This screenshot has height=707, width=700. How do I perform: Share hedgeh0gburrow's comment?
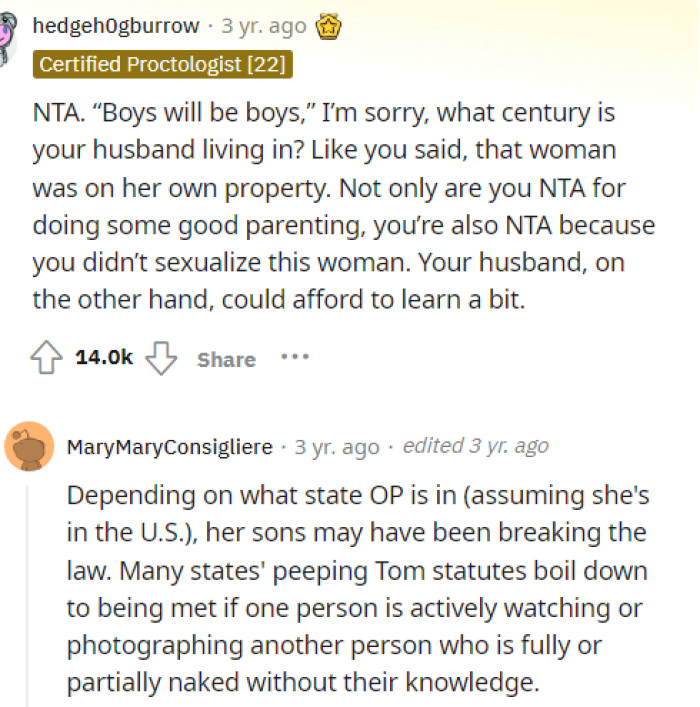click(226, 359)
